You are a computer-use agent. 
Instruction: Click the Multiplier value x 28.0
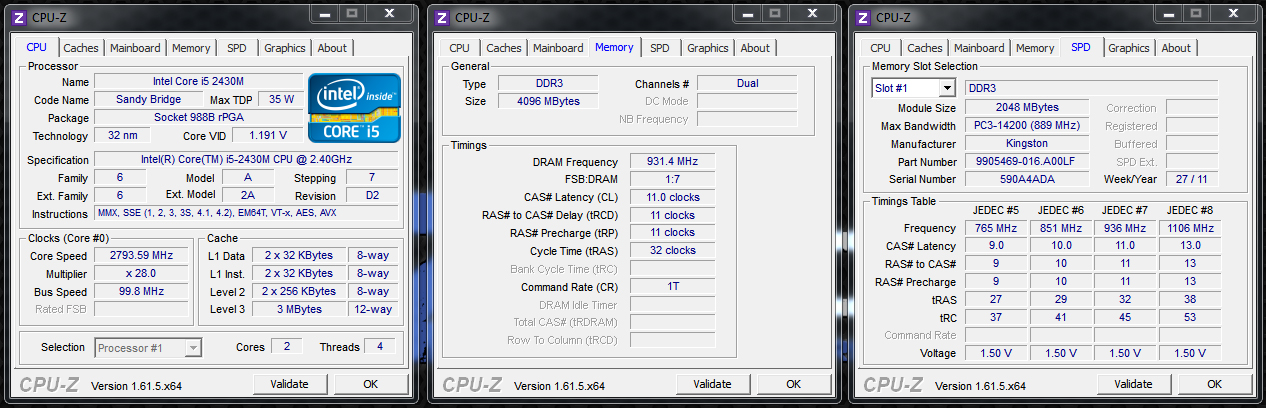tap(140, 274)
